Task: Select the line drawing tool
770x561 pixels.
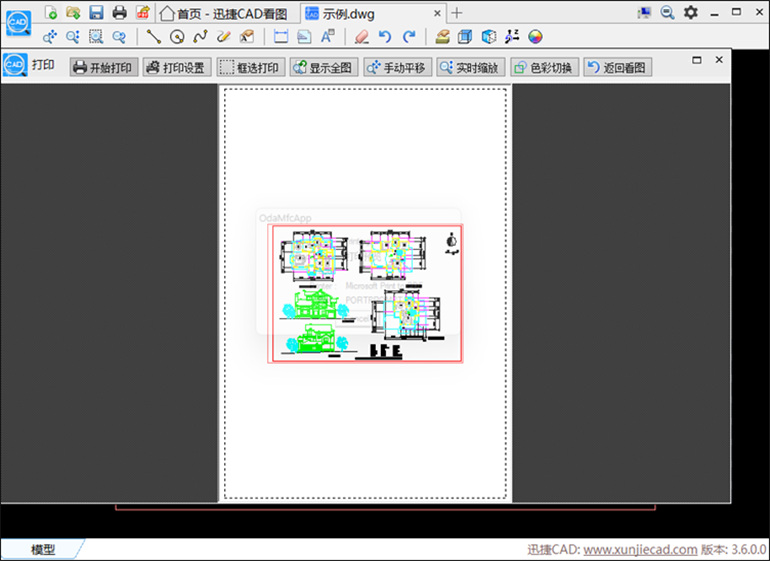Action: click(x=154, y=37)
